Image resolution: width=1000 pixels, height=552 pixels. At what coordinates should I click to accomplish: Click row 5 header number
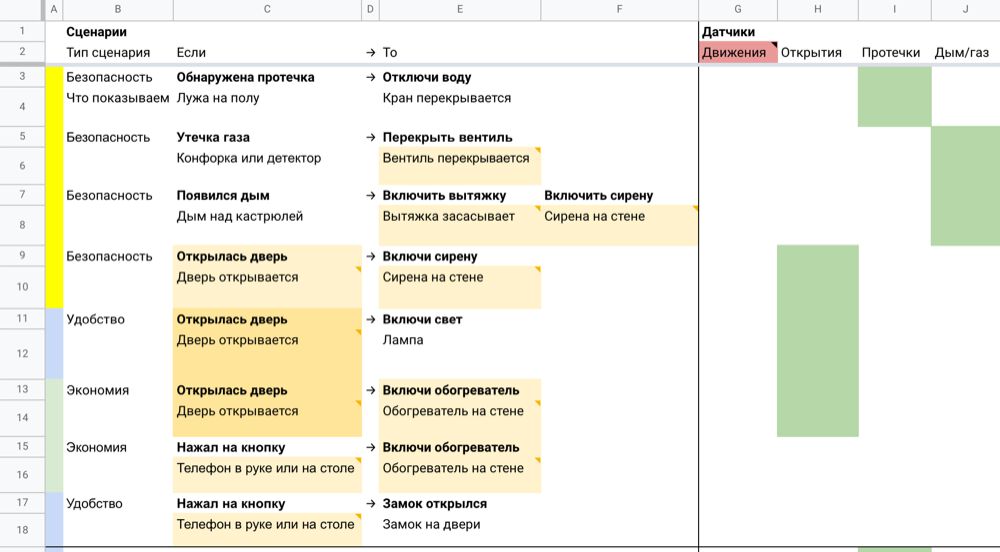[22, 137]
